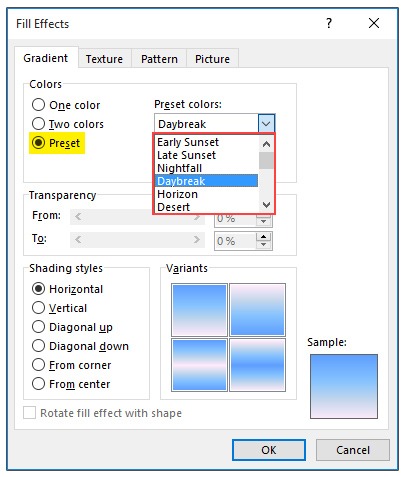Select the bottom-left gradient variant

coord(199,365)
